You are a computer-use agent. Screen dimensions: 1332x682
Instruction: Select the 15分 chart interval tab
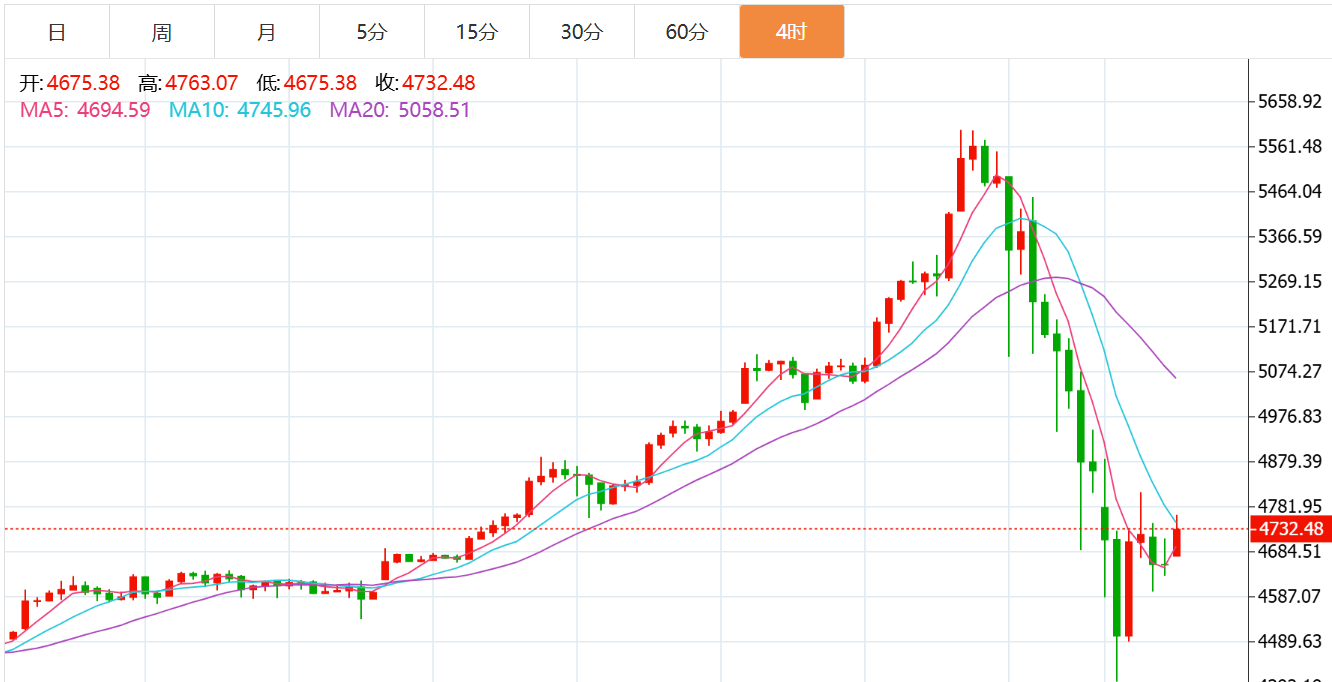coord(476,32)
